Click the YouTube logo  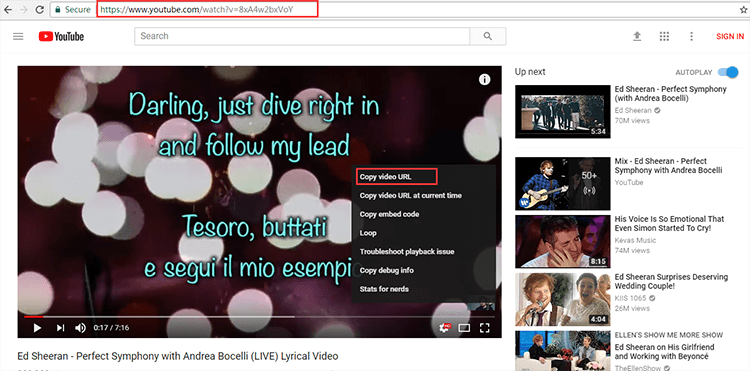click(61, 36)
